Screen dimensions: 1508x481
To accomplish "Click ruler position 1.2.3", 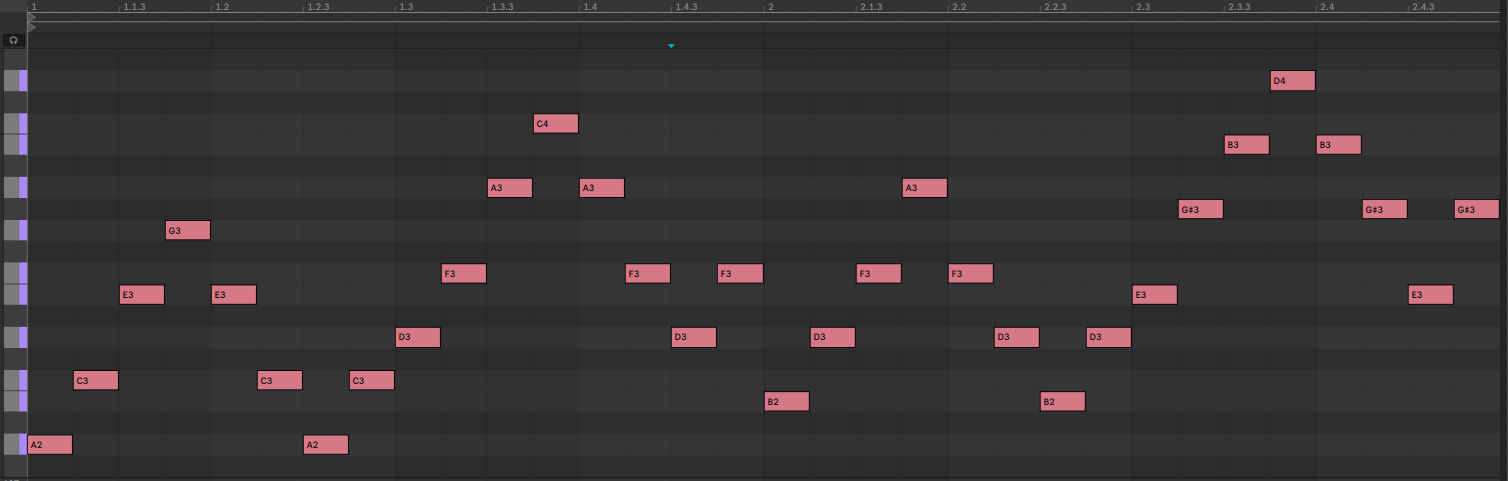I will pyautogui.click(x=318, y=7).
